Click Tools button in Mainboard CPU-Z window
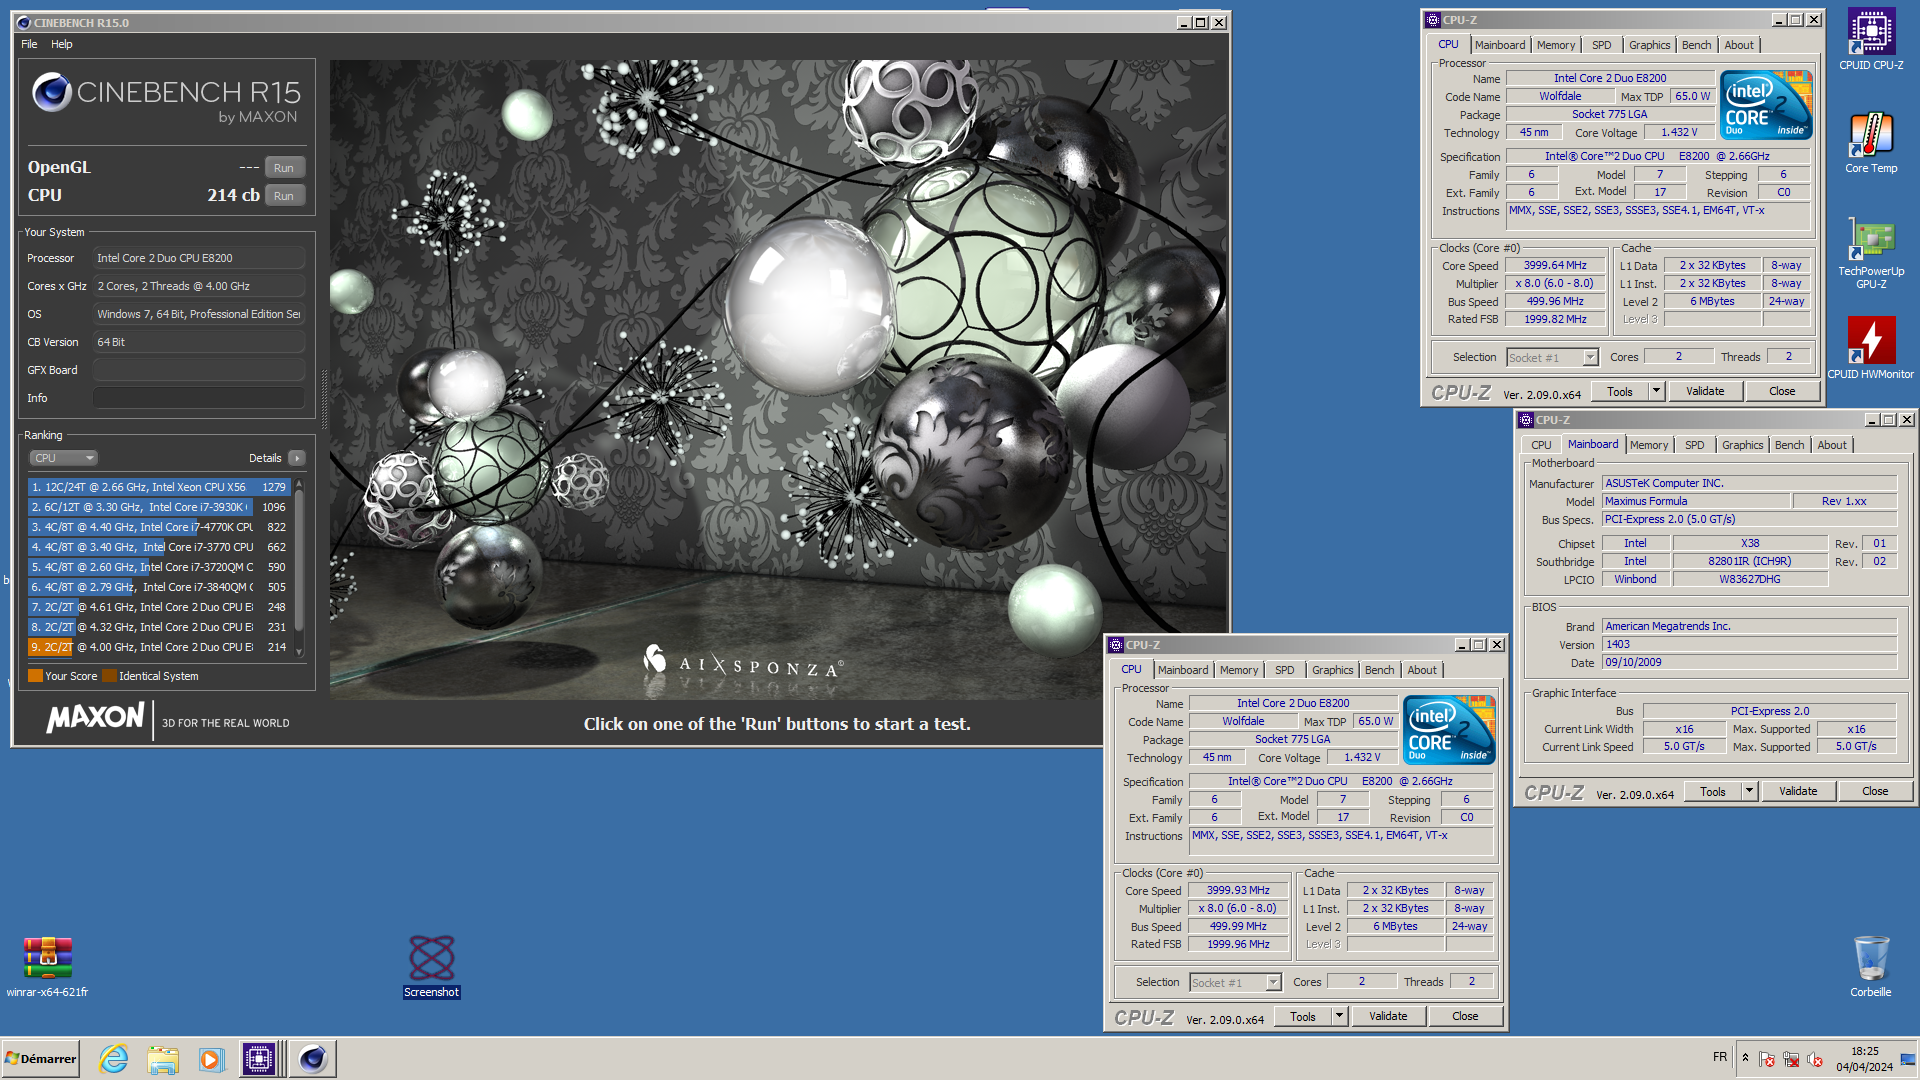This screenshot has width=1920, height=1080. [1713, 791]
